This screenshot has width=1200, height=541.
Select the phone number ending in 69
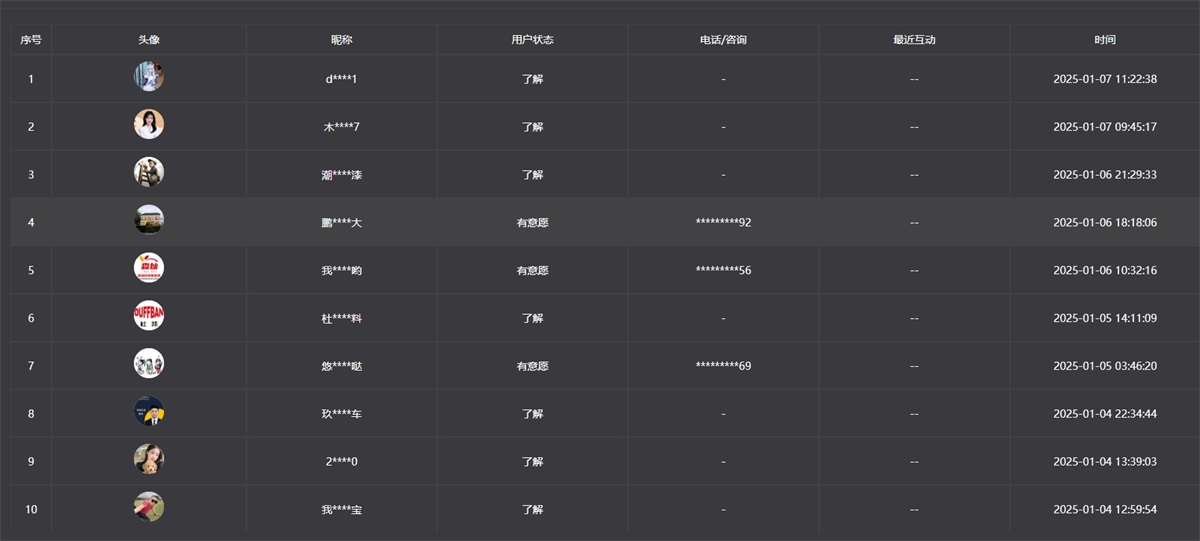pos(723,366)
